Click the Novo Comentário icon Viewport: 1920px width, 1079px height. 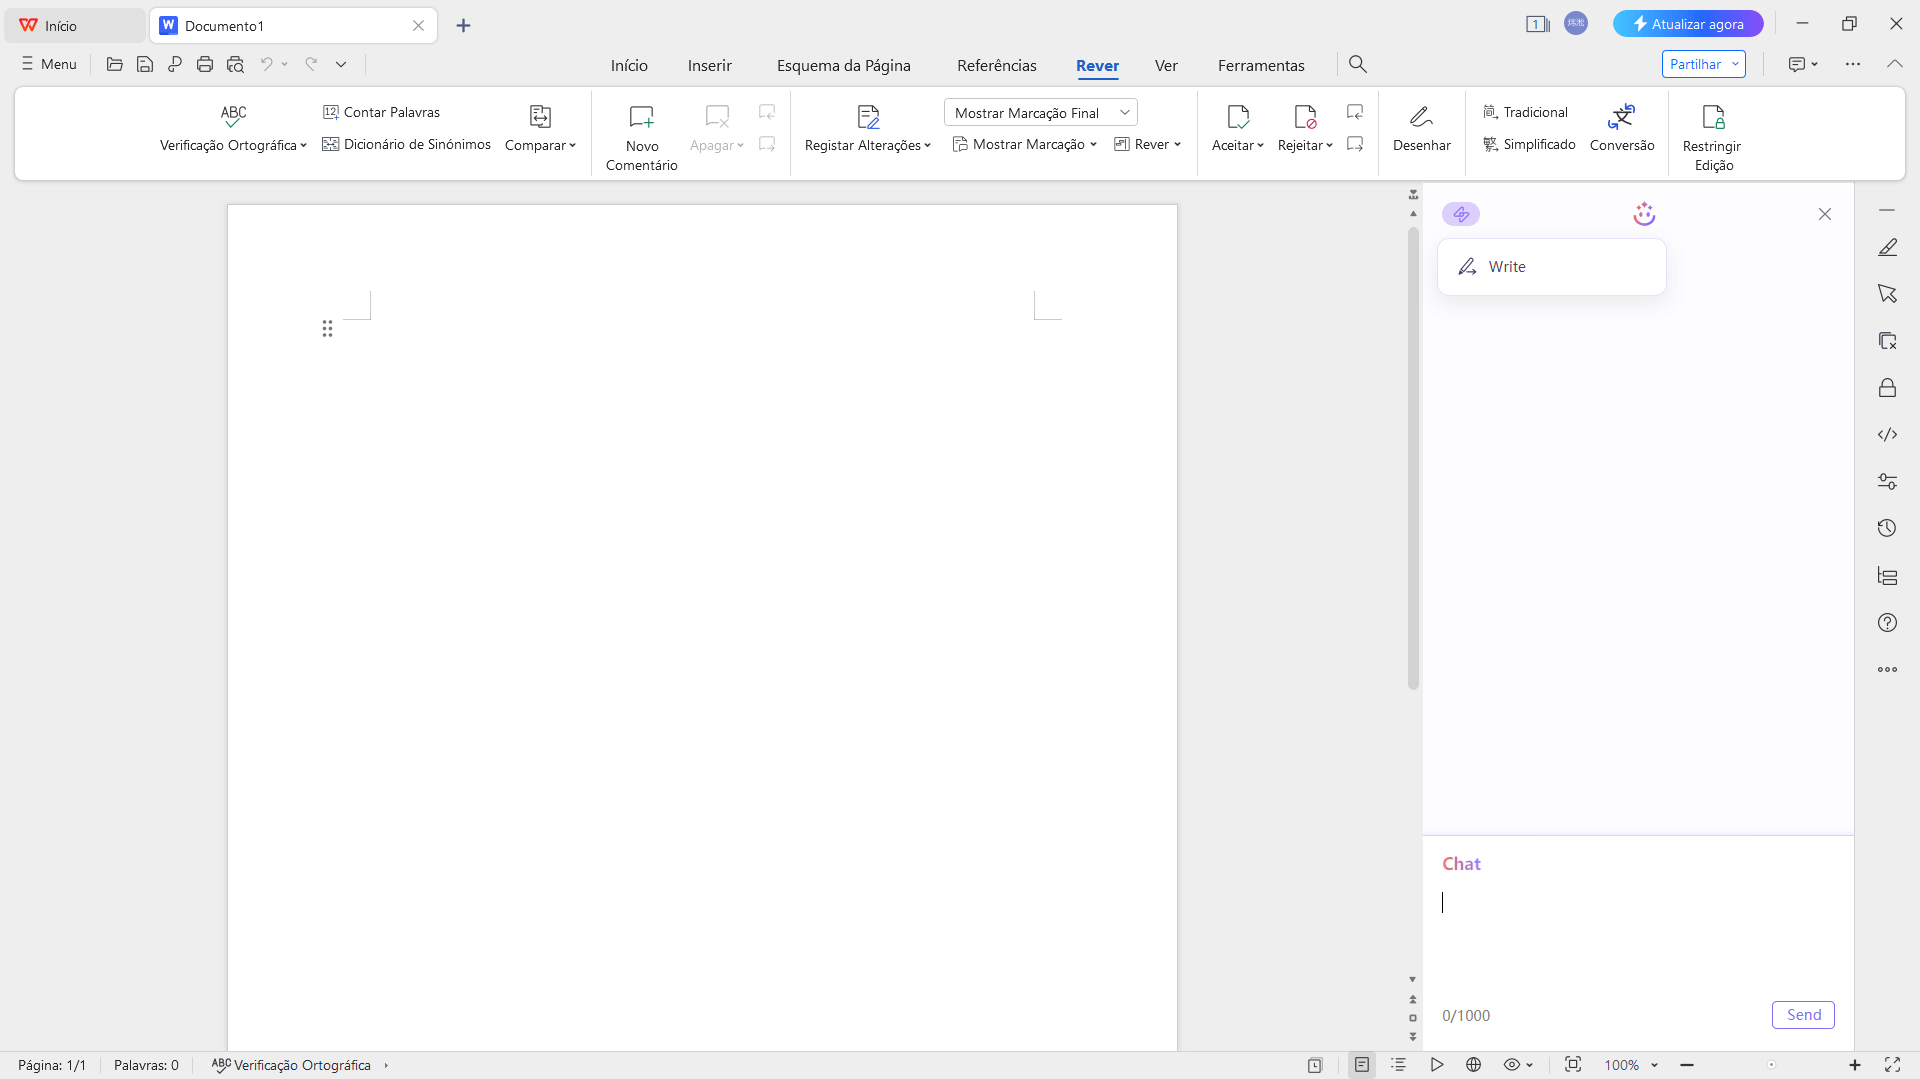pos(641,117)
